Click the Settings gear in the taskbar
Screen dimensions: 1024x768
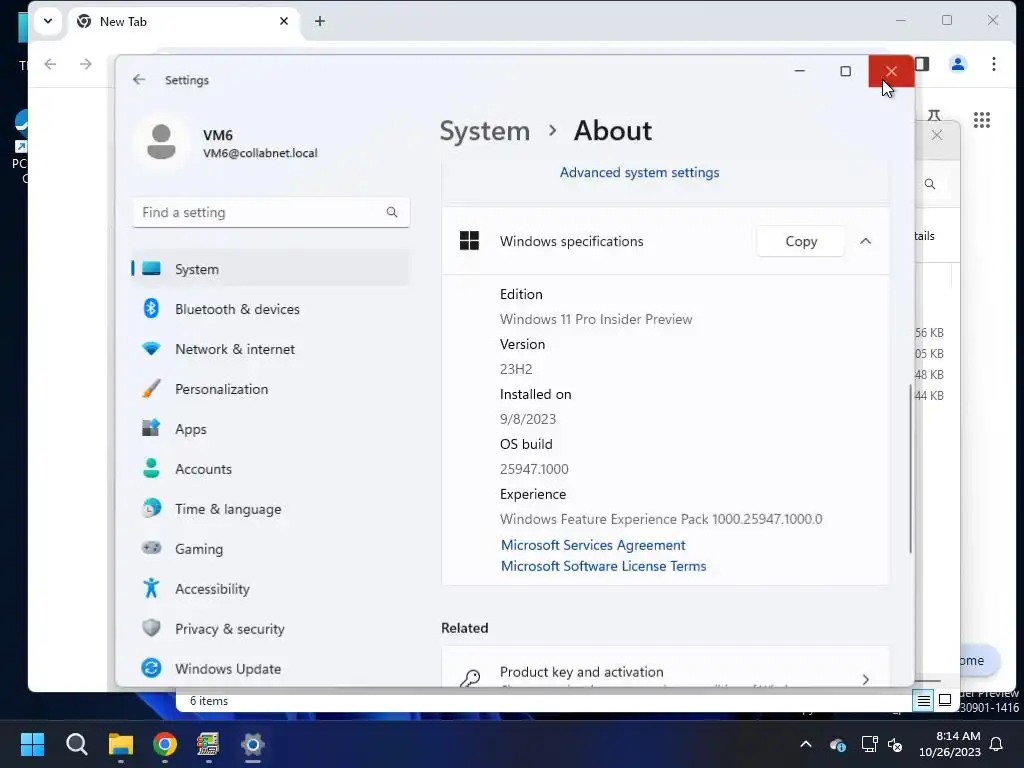252,744
